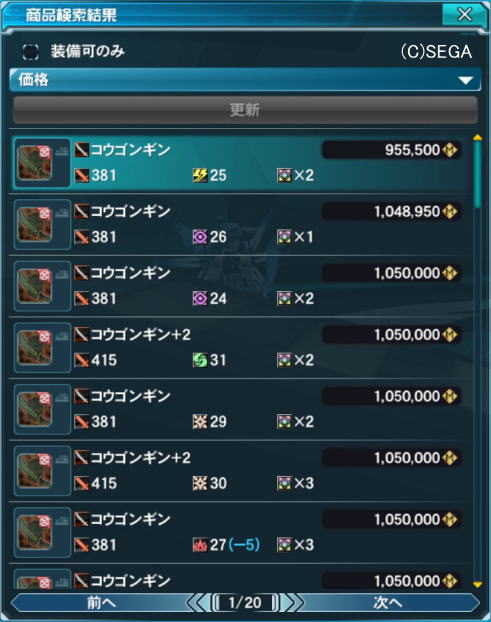Click the special ability ×3 icon on コウゴンギン+2
491x622 pixels.
pyautogui.click(x=284, y=483)
